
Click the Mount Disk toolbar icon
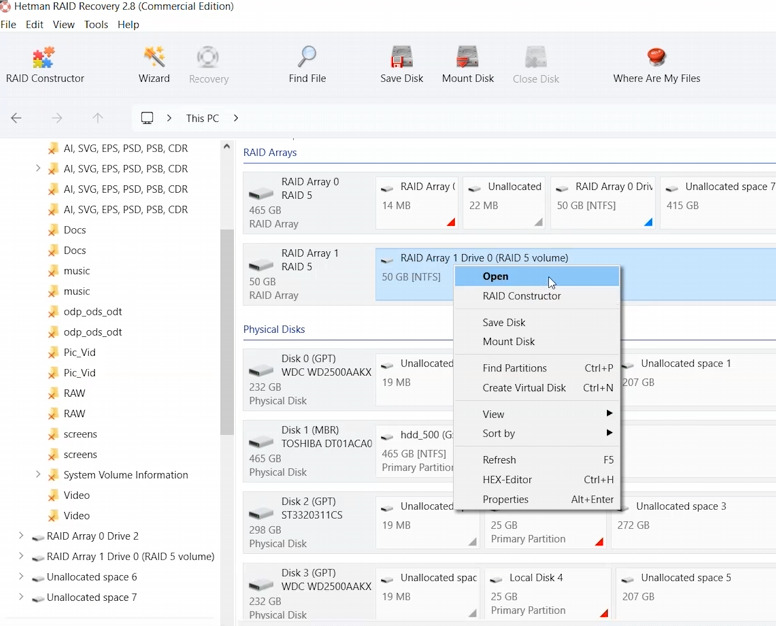(468, 65)
